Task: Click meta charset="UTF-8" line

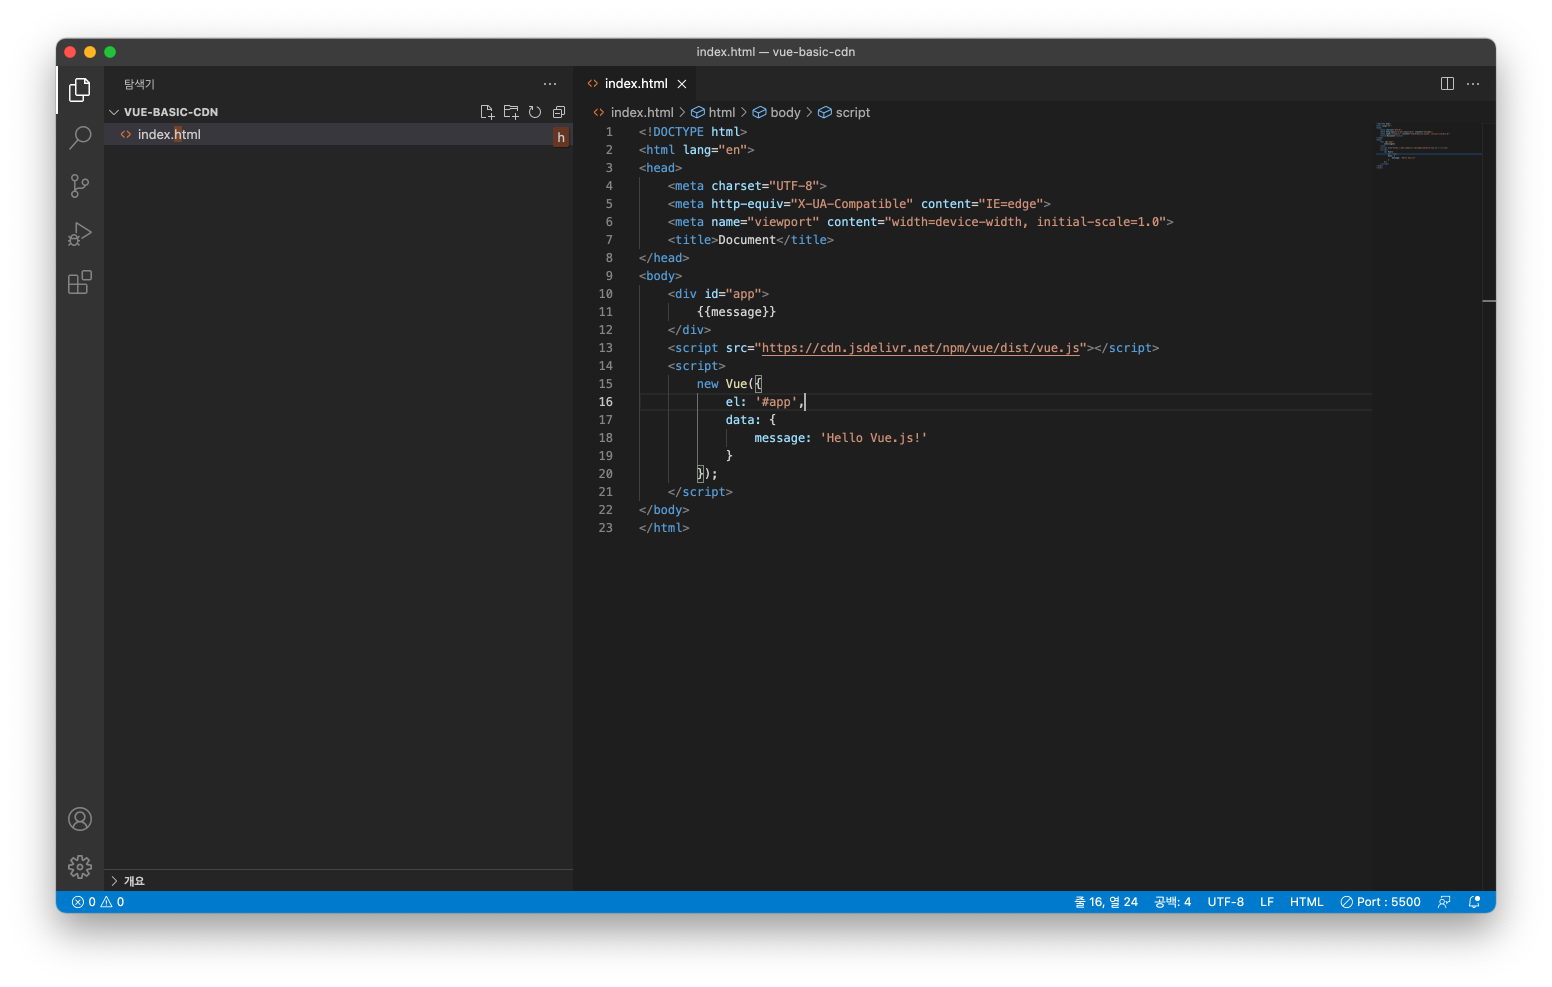Action: coord(747,186)
